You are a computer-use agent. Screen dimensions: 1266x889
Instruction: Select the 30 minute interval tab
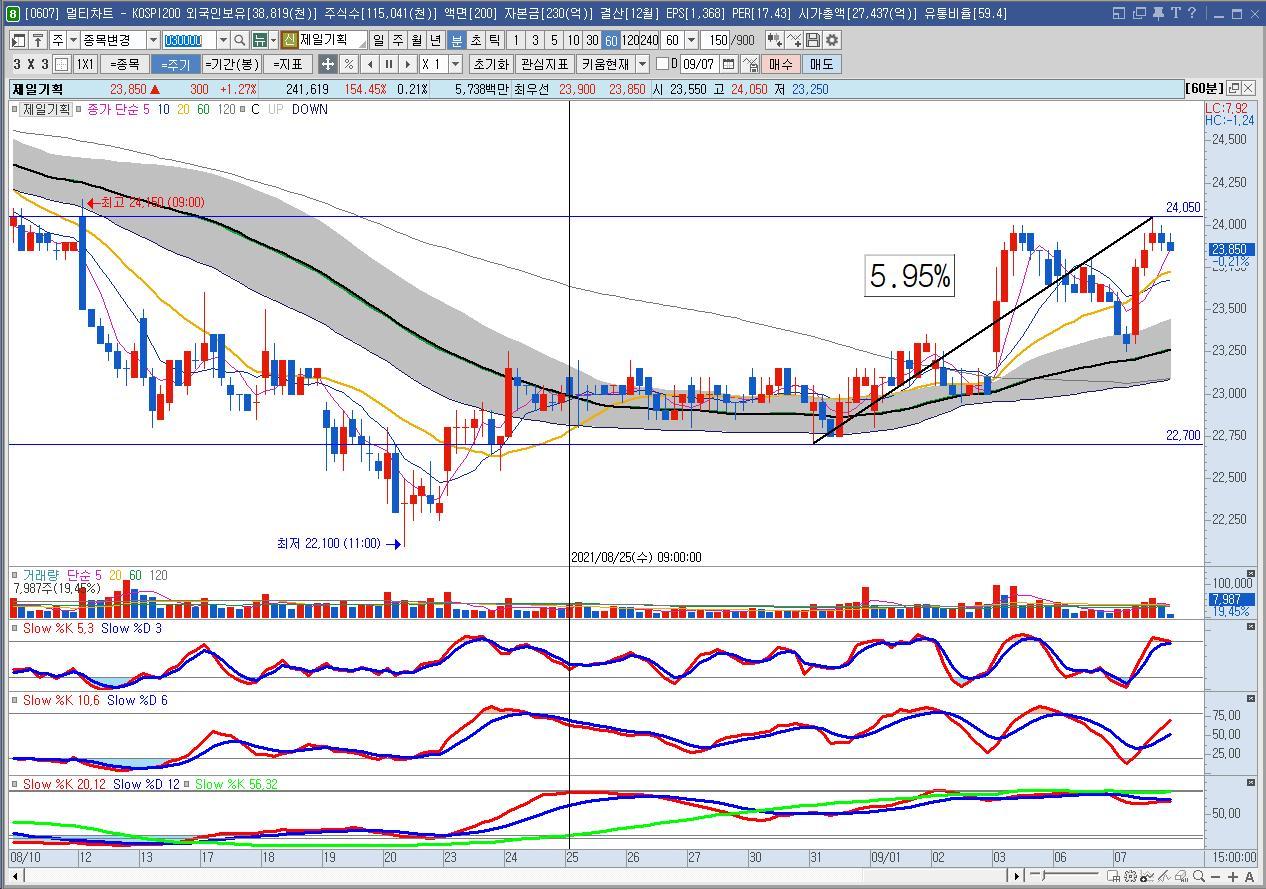click(592, 40)
